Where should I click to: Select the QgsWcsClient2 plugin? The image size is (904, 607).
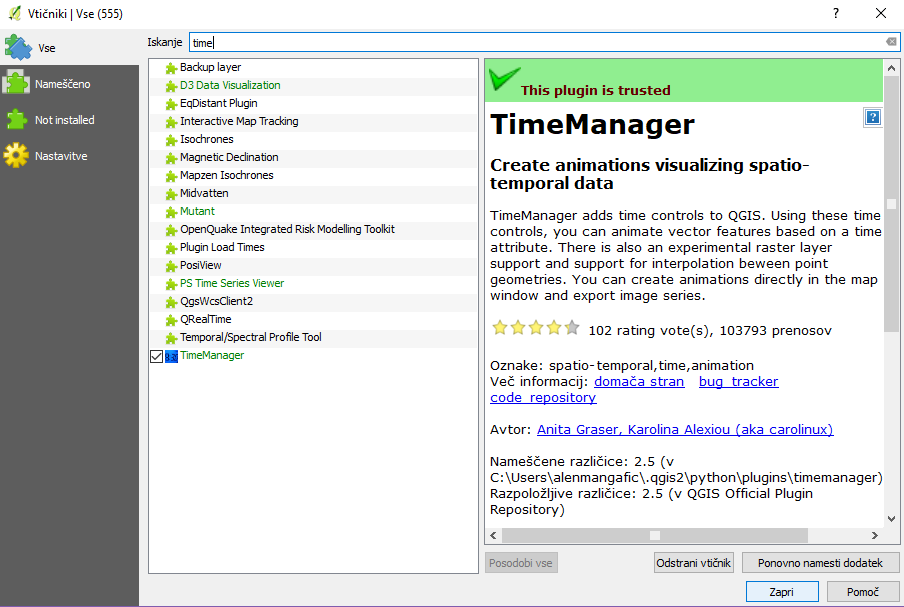[313, 301]
